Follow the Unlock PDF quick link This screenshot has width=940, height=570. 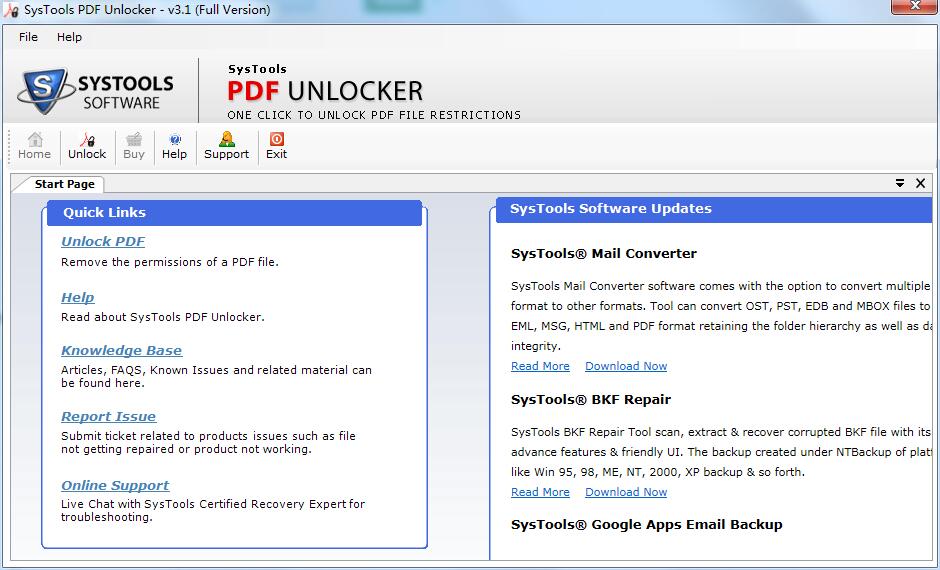click(x=103, y=242)
